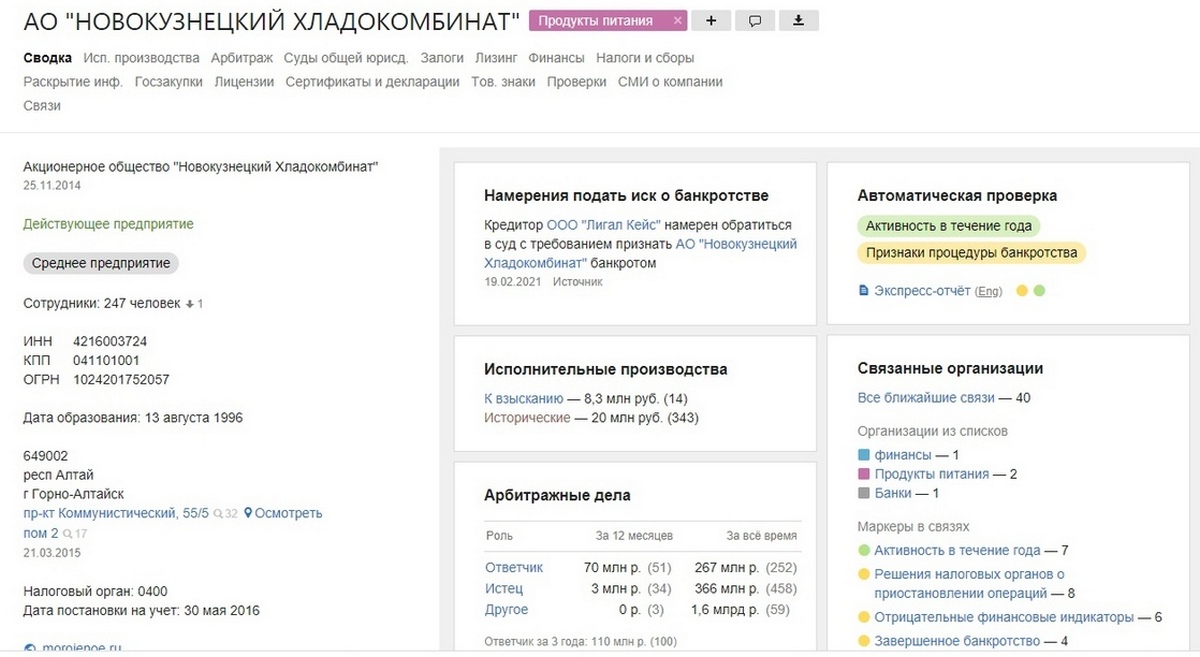1200x657 pixels.
Task: Open the финансы list link
Action: pos(903,455)
